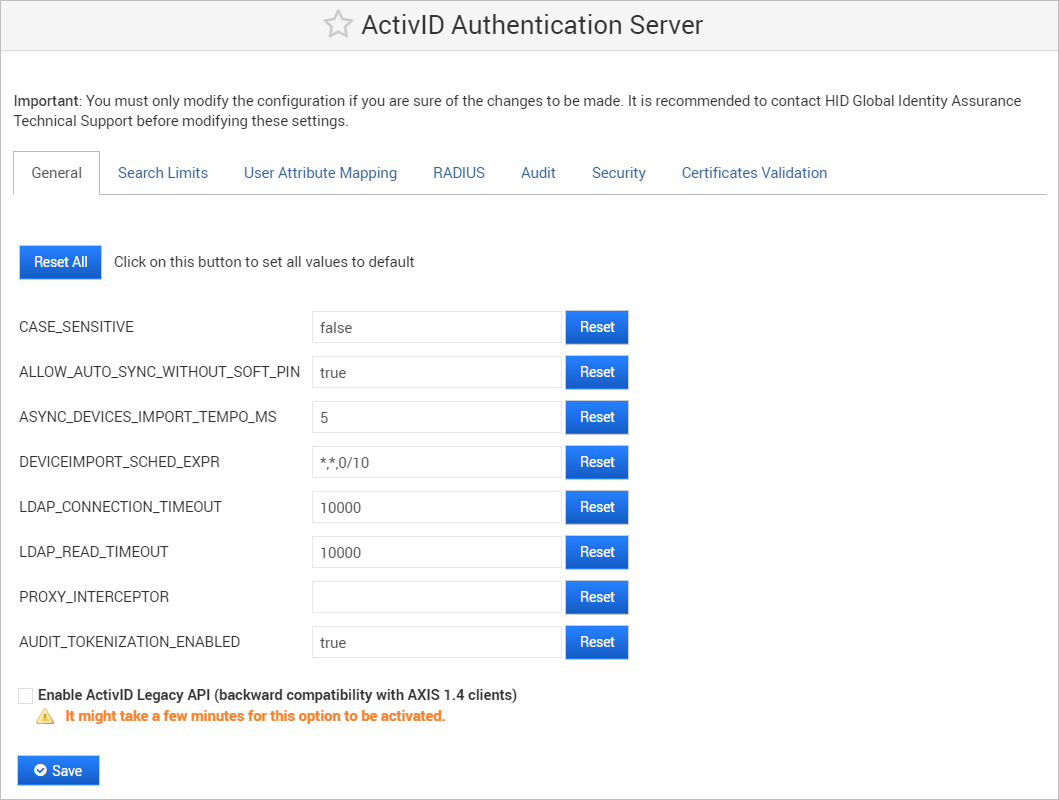
Task: Click the empty PROXY_INTERCEPTOR input field
Action: click(436, 597)
